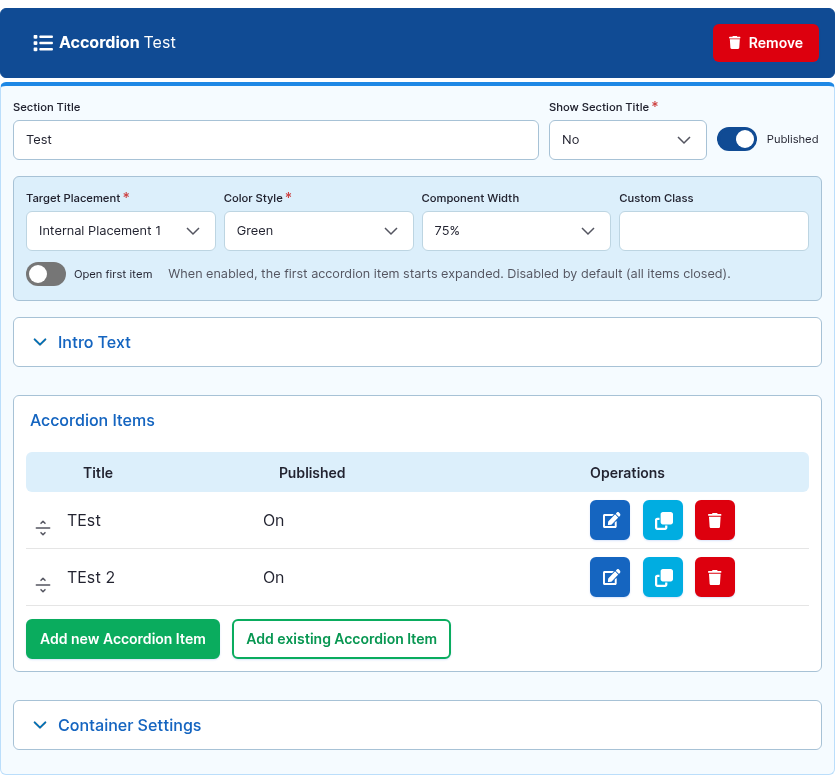Viewport: 835px width, 775px height.
Task: Click the Custom Class input field
Action: click(714, 231)
